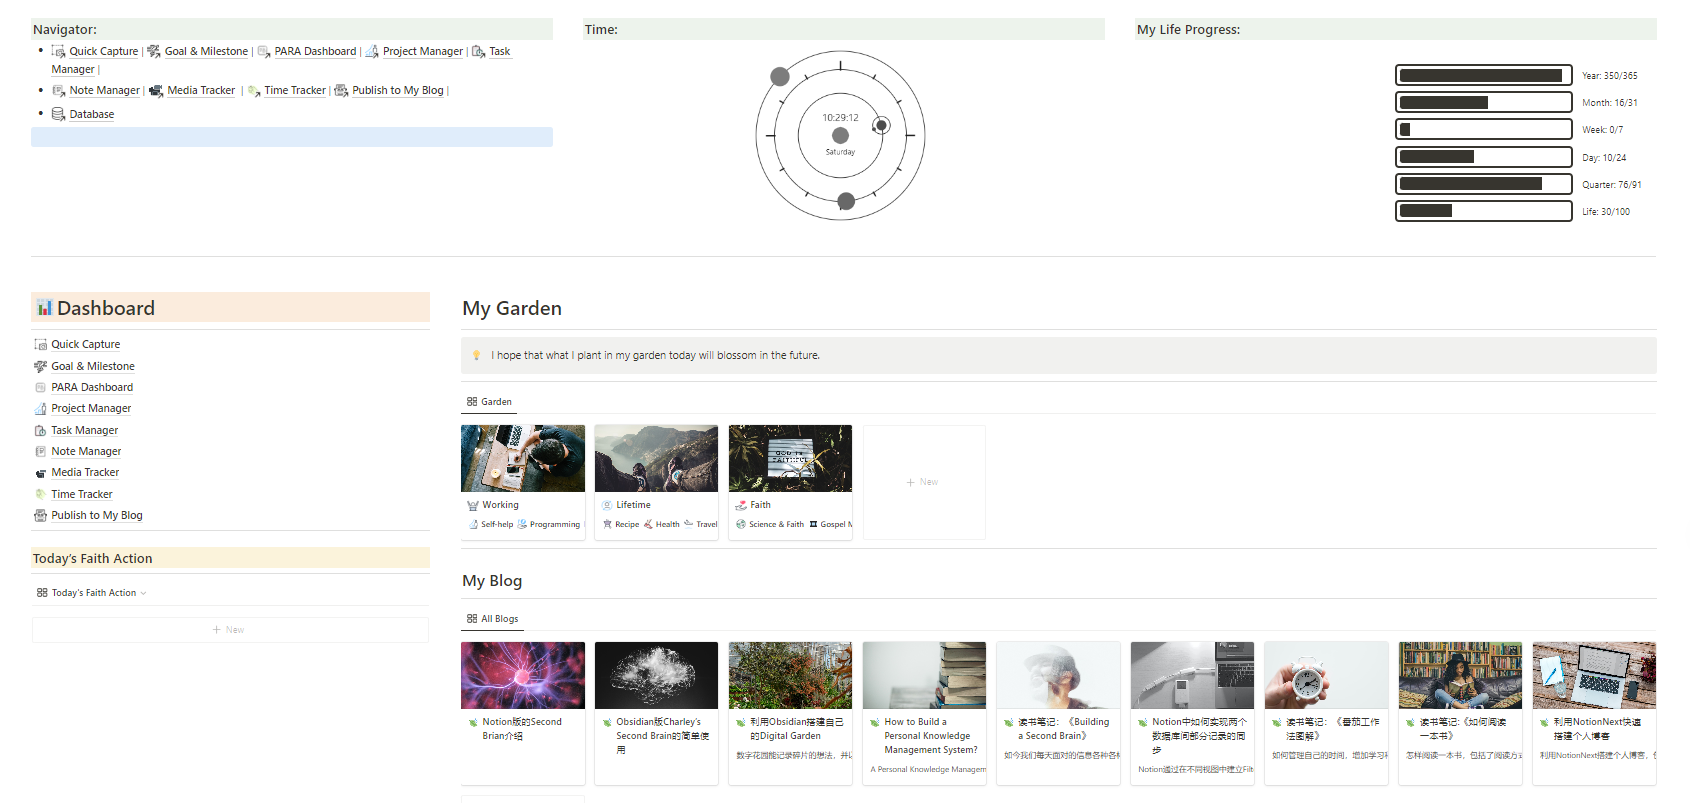Click the Year 350/365 progress bar
Viewport: 1690px width, 803px height.
[1483, 75]
